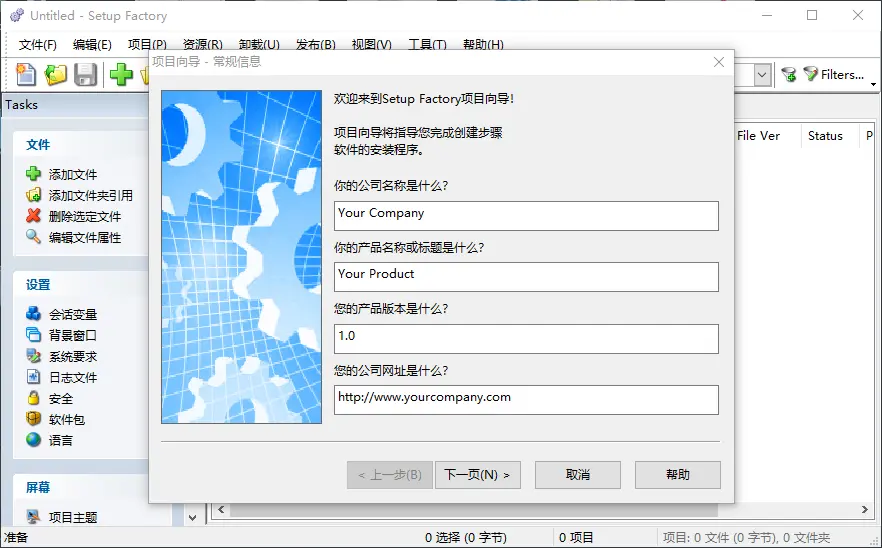
Task: Click the 编辑文件属性 task link
Action: (x=84, y=237)
